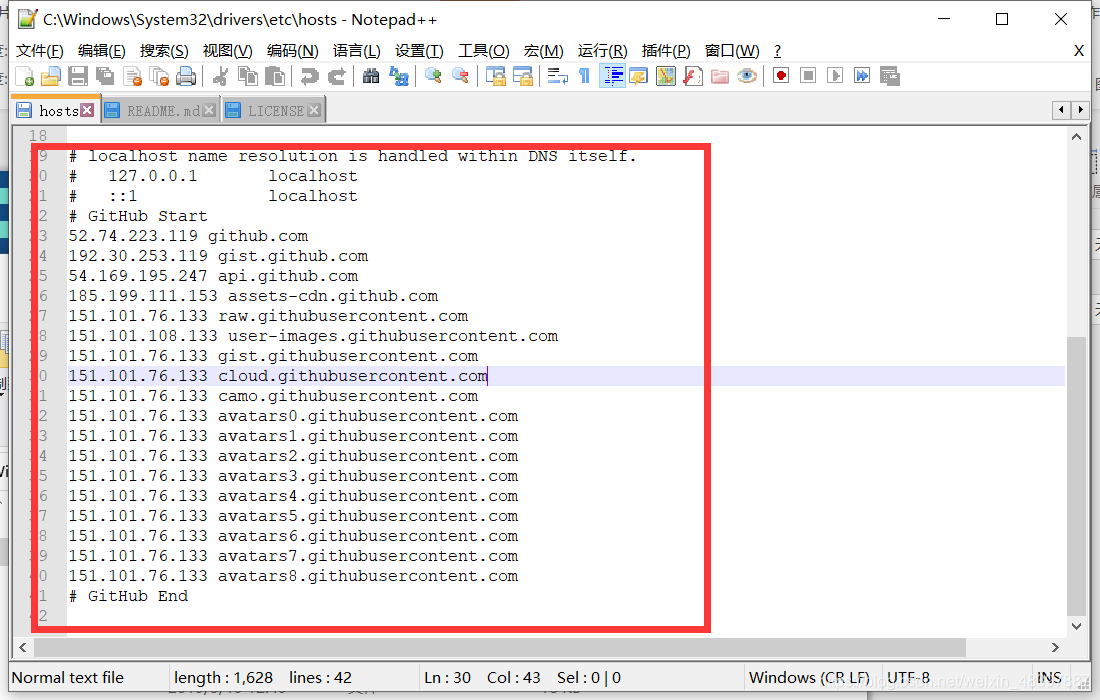Close the LICENSE tab with its X
This screenshot has height=700, width=1100.
pyautogui.click(x=314, y=110)
